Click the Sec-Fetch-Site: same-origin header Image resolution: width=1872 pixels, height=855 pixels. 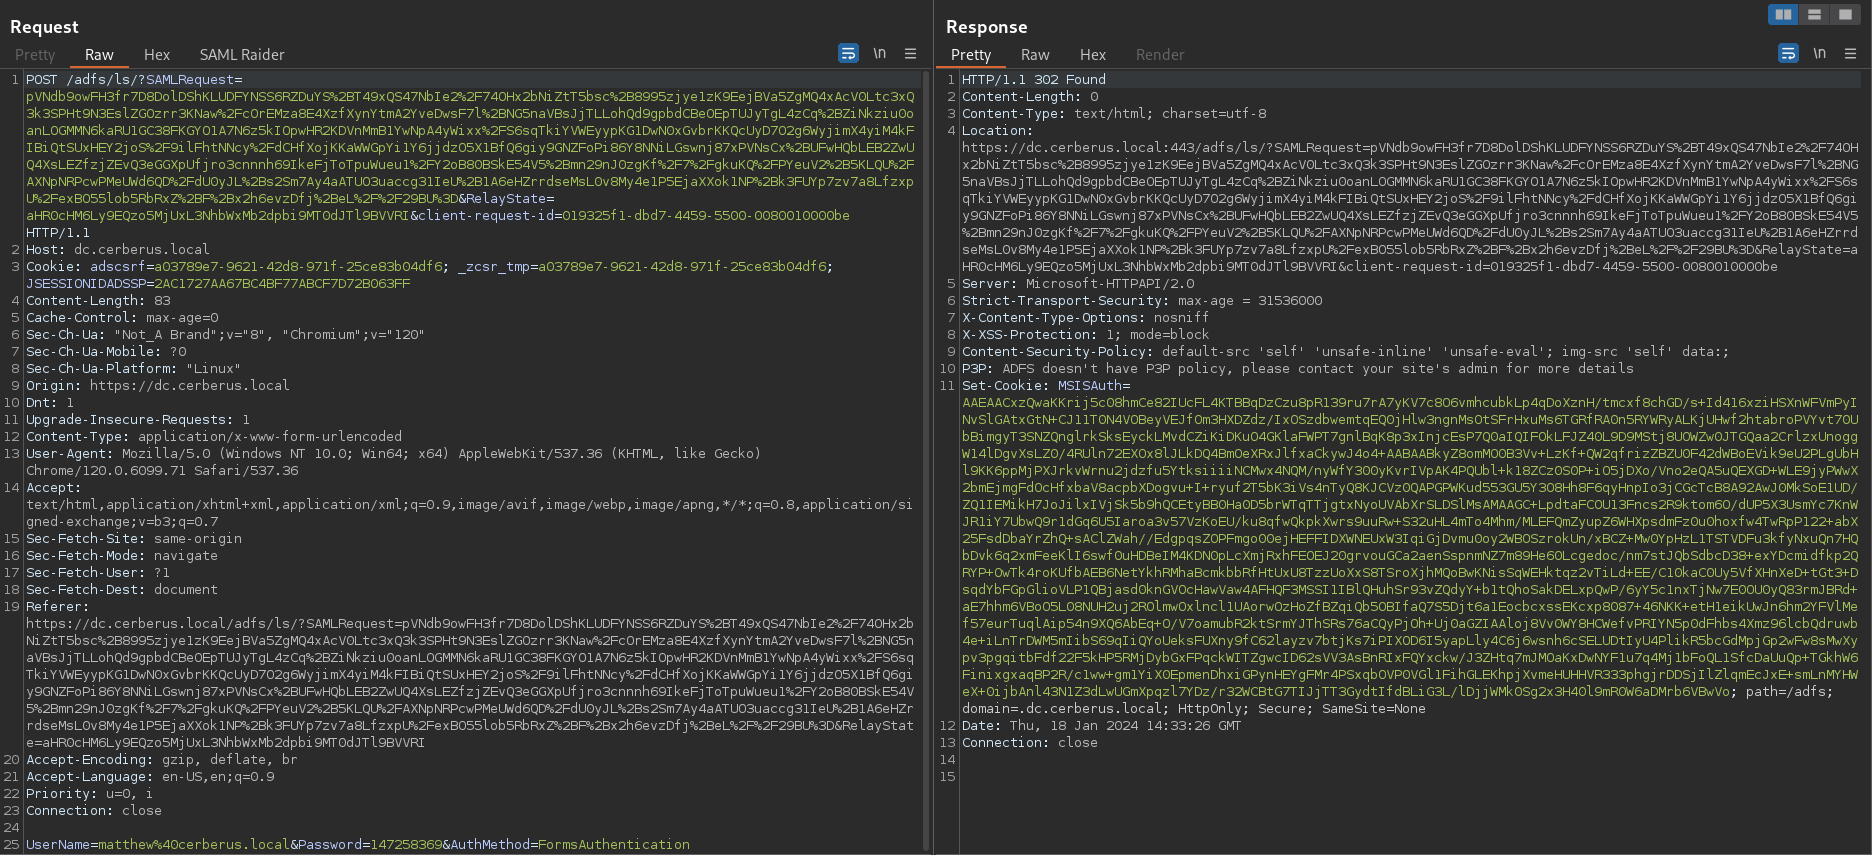(x=134, y=539)
